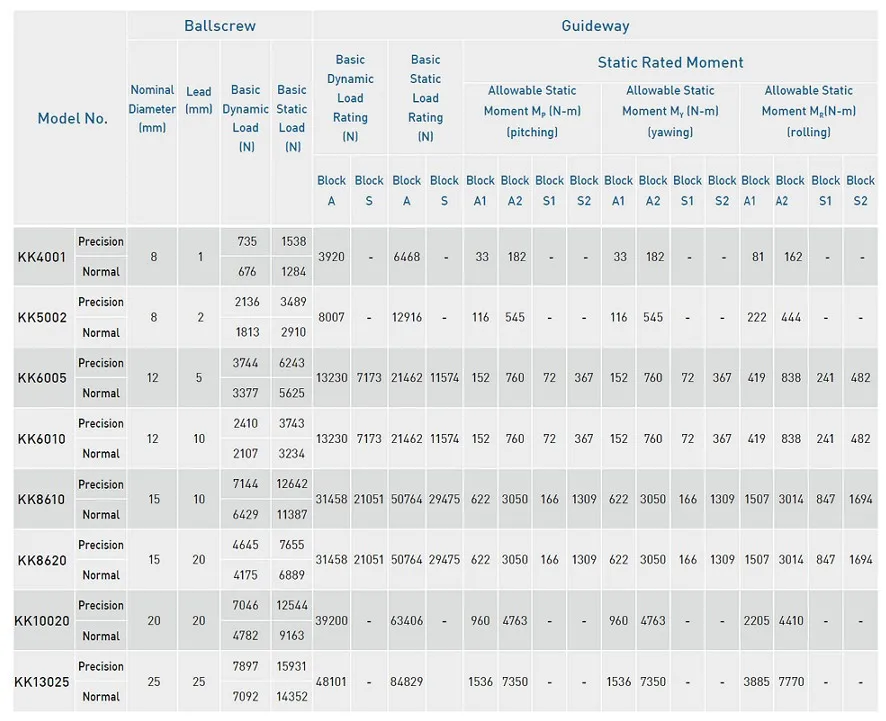886x721 pixels.
Task: Click the value 12642
Action: (x=292, y=484)
